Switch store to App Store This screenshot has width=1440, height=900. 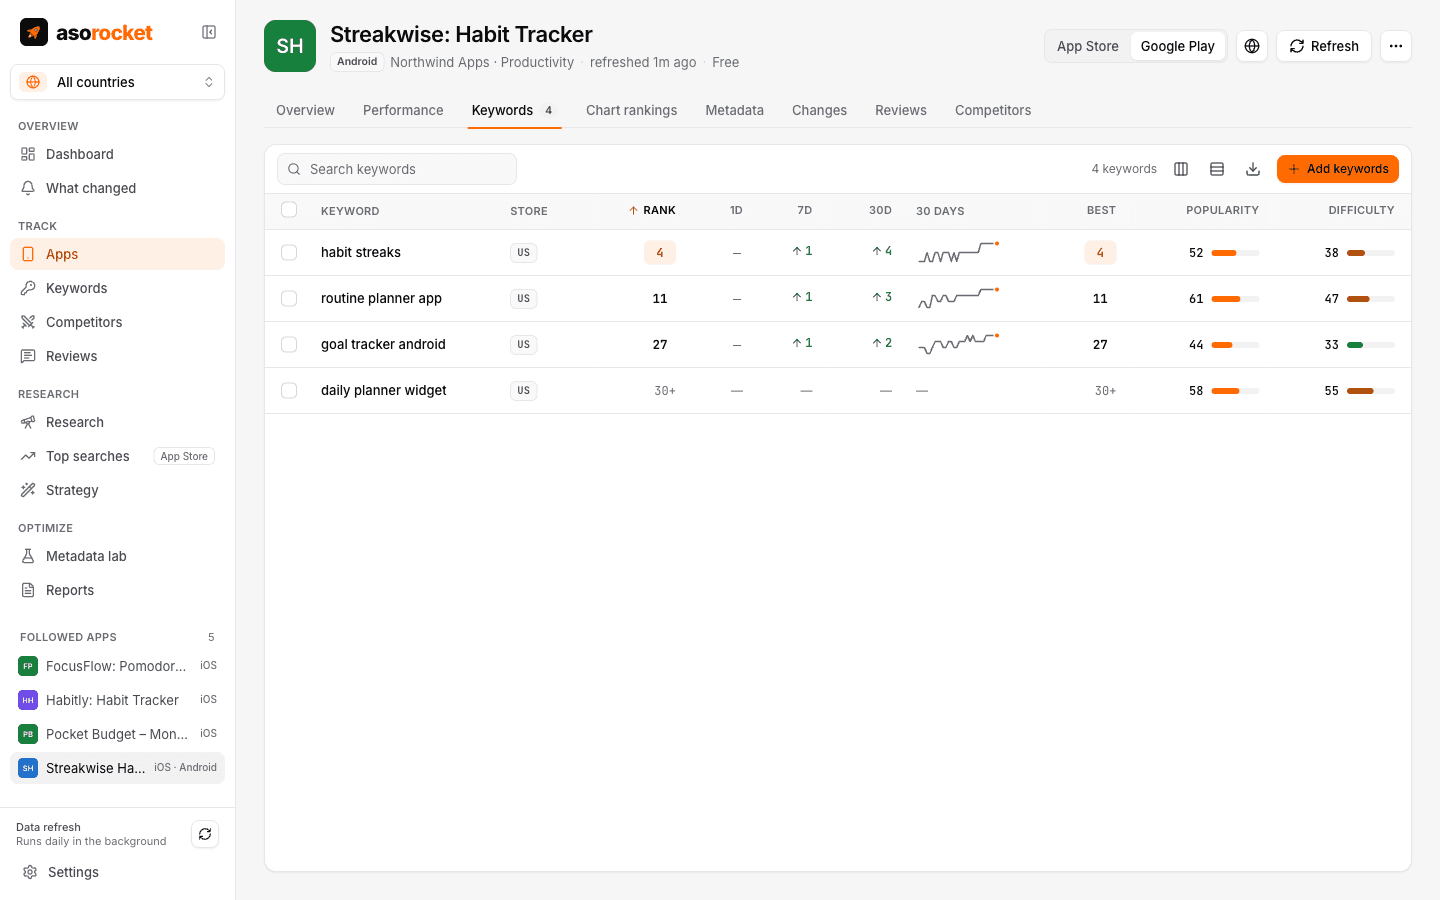pos(1088,46)
